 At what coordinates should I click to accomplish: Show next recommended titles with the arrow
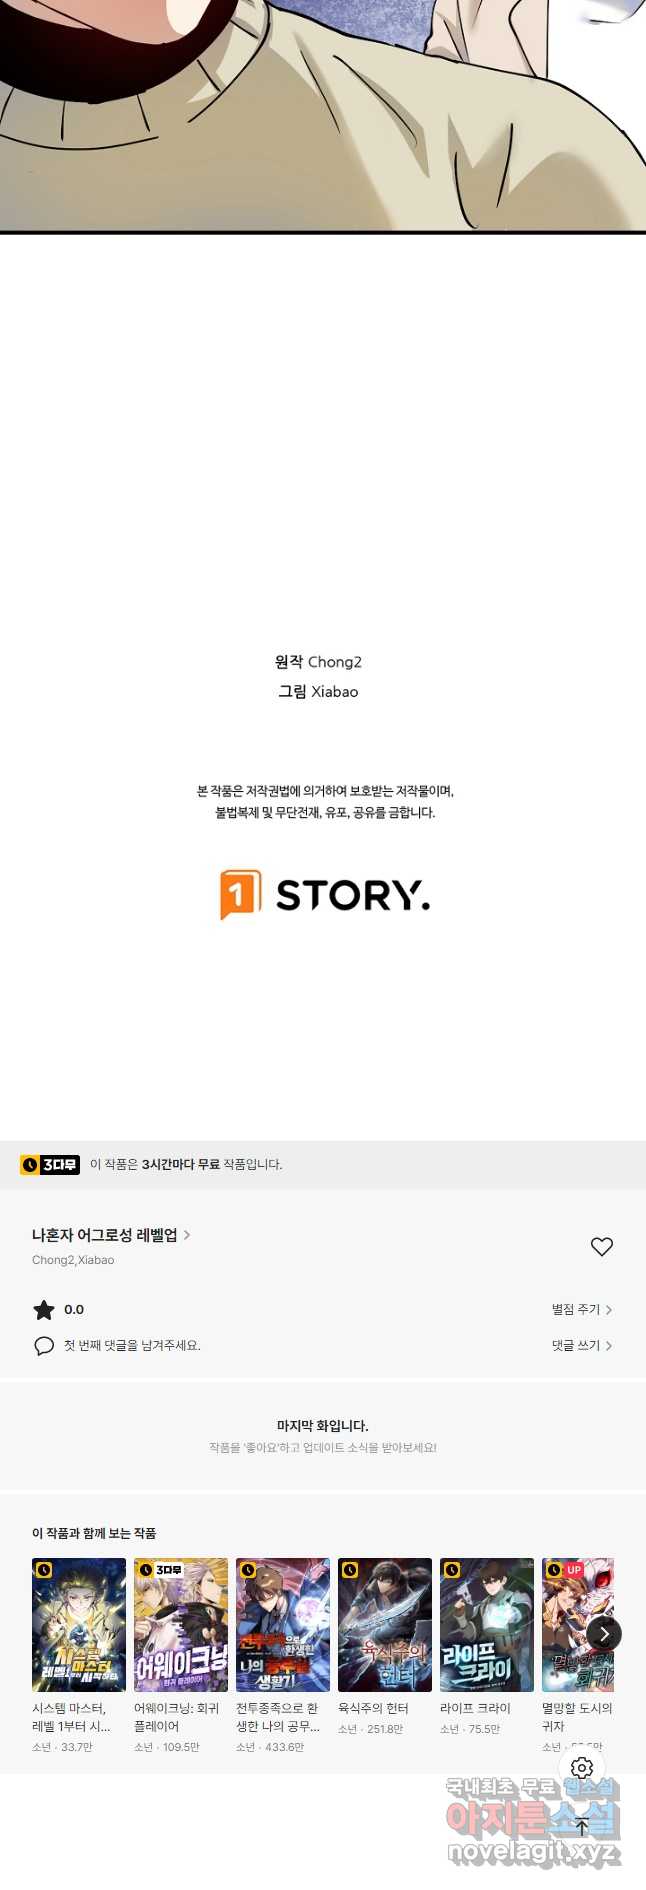(603, 1634)
